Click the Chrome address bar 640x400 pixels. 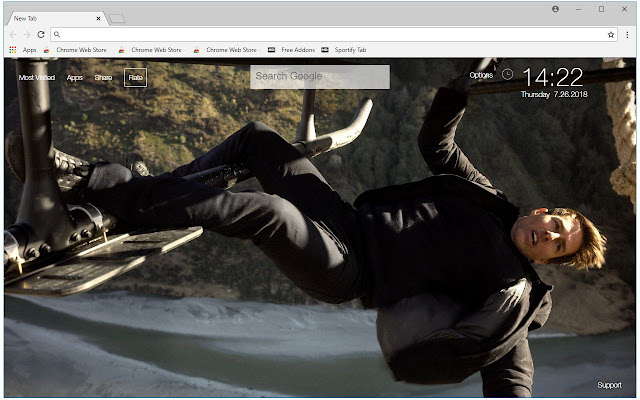point(334,35)
